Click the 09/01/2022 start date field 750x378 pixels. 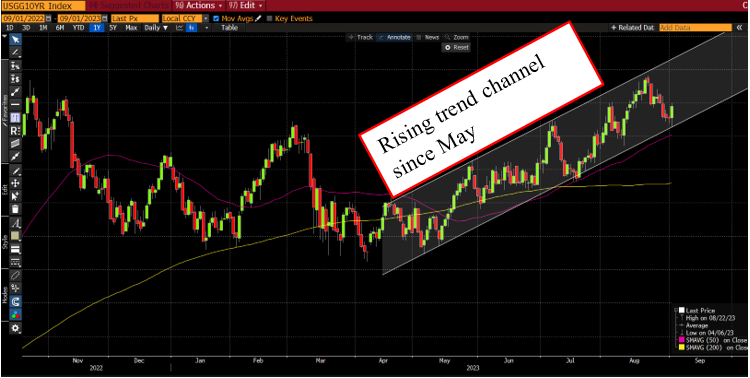click(23, 19)
